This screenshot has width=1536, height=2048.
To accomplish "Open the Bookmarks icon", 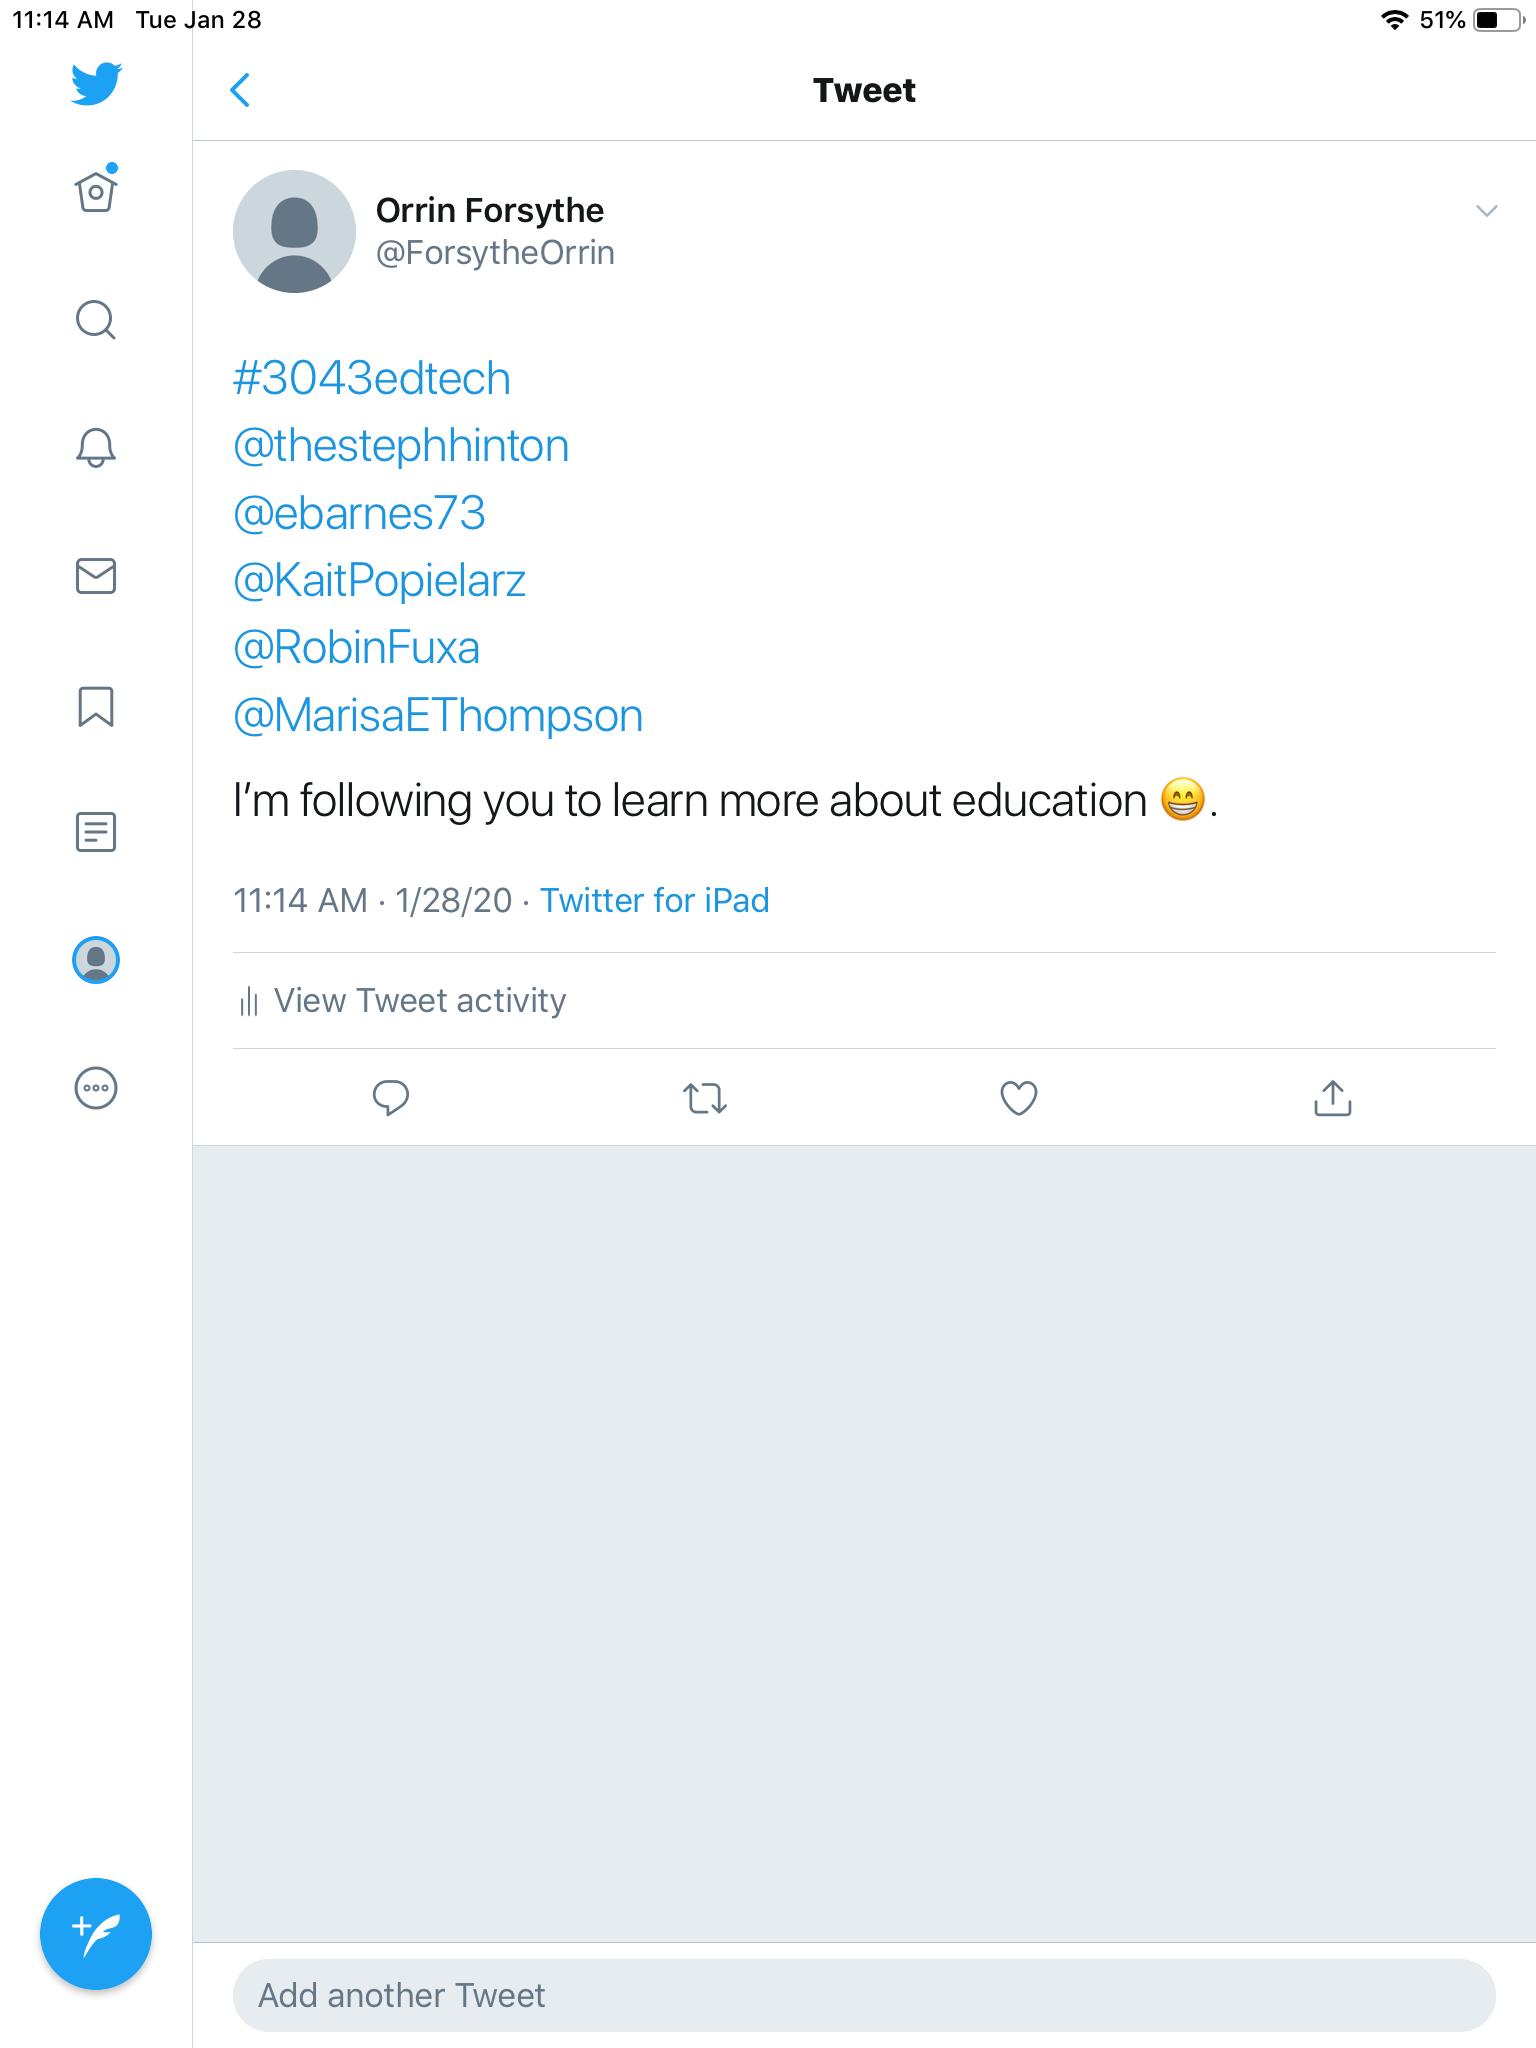I will 96,706.
